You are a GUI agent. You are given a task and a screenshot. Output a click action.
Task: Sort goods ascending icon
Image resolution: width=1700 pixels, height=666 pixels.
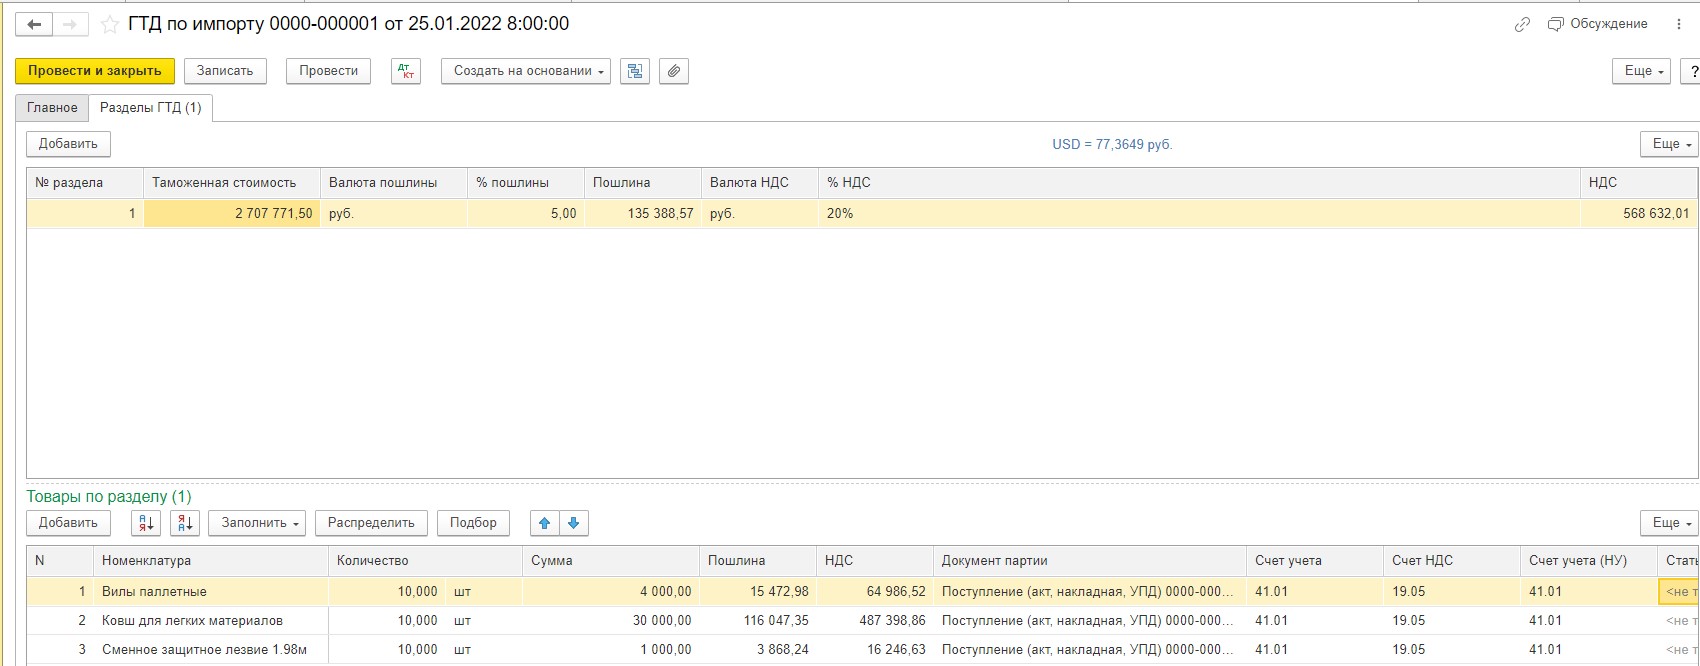tap(146, 523)
